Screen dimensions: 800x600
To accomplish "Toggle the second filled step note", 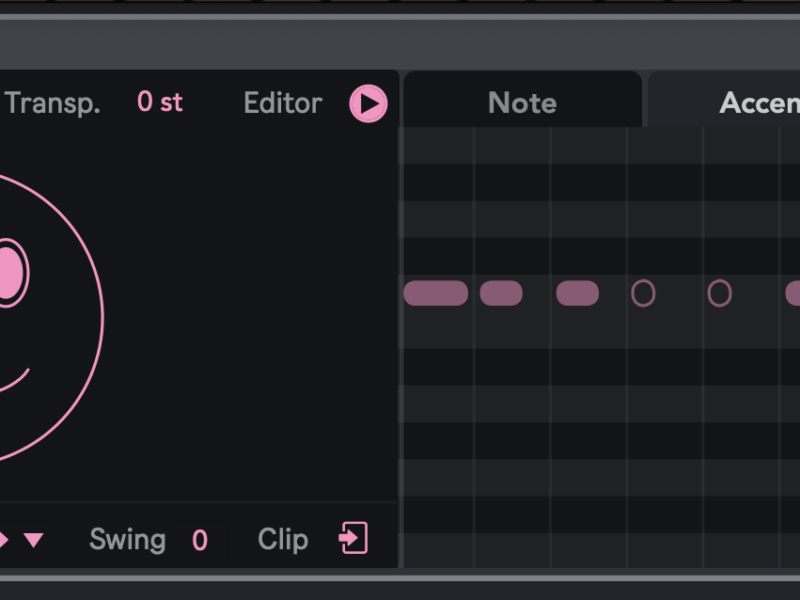I will point(501,293).
